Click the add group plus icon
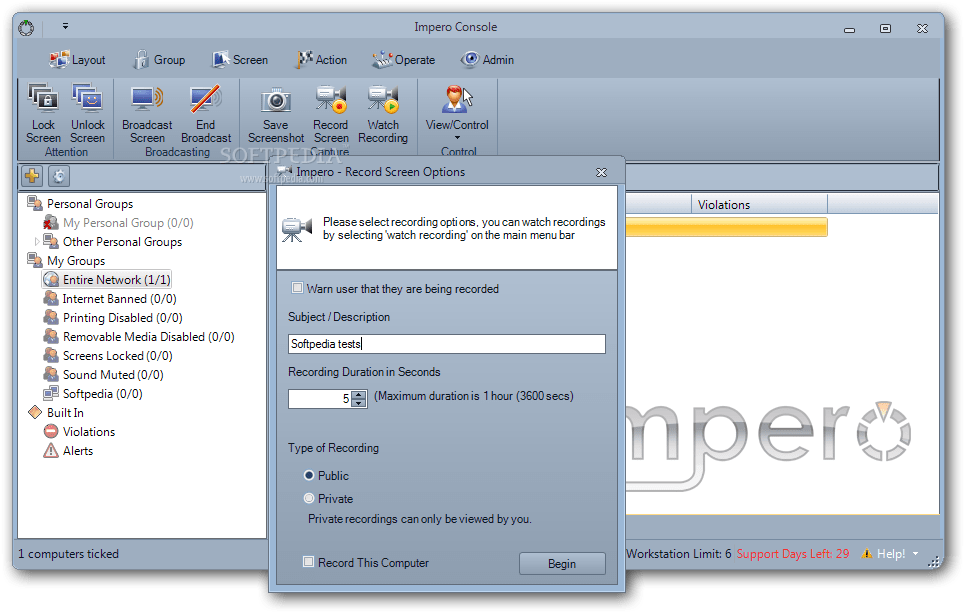The image size is (965, 613). pos(32,176)
